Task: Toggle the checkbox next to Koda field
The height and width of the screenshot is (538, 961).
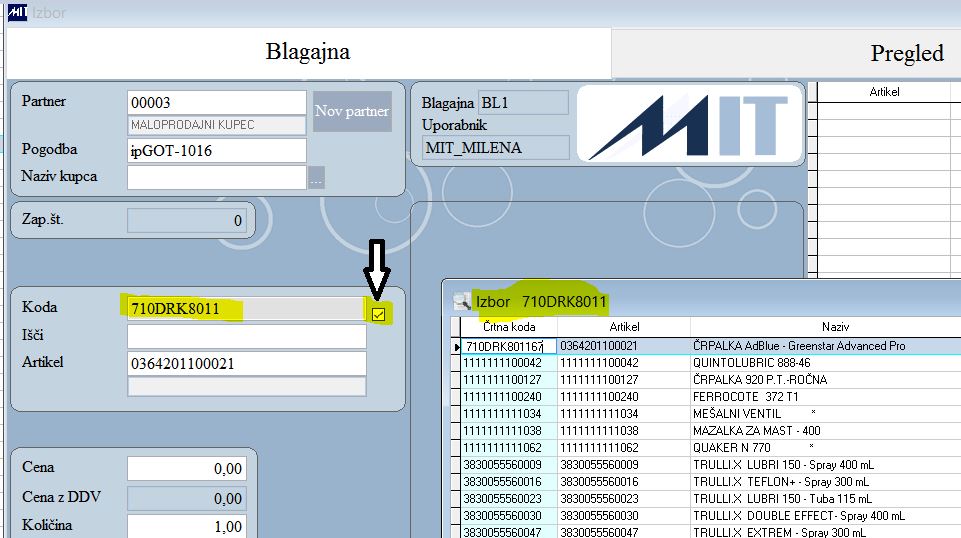Action: pos(378,314)
